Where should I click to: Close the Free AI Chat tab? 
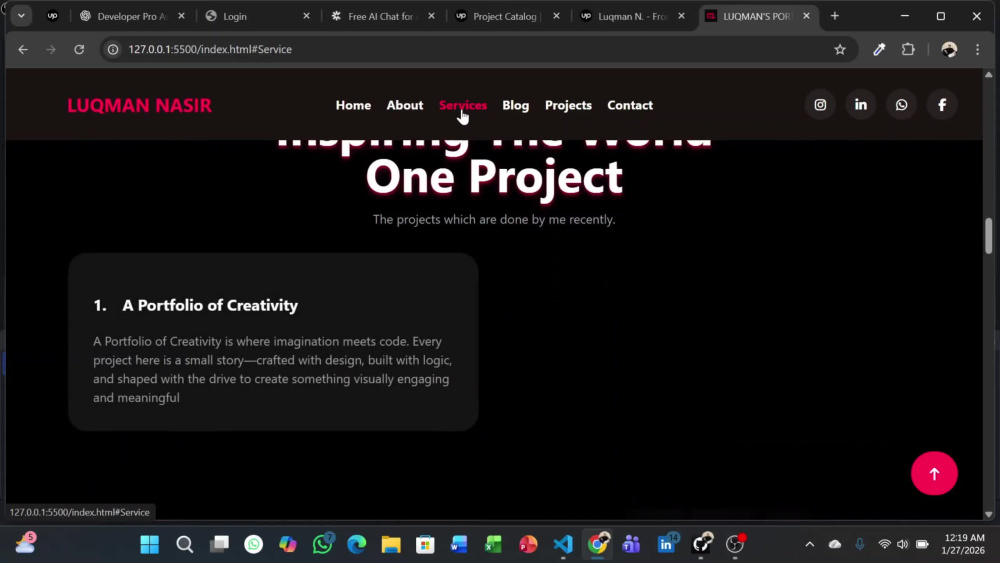click(431, 16)
